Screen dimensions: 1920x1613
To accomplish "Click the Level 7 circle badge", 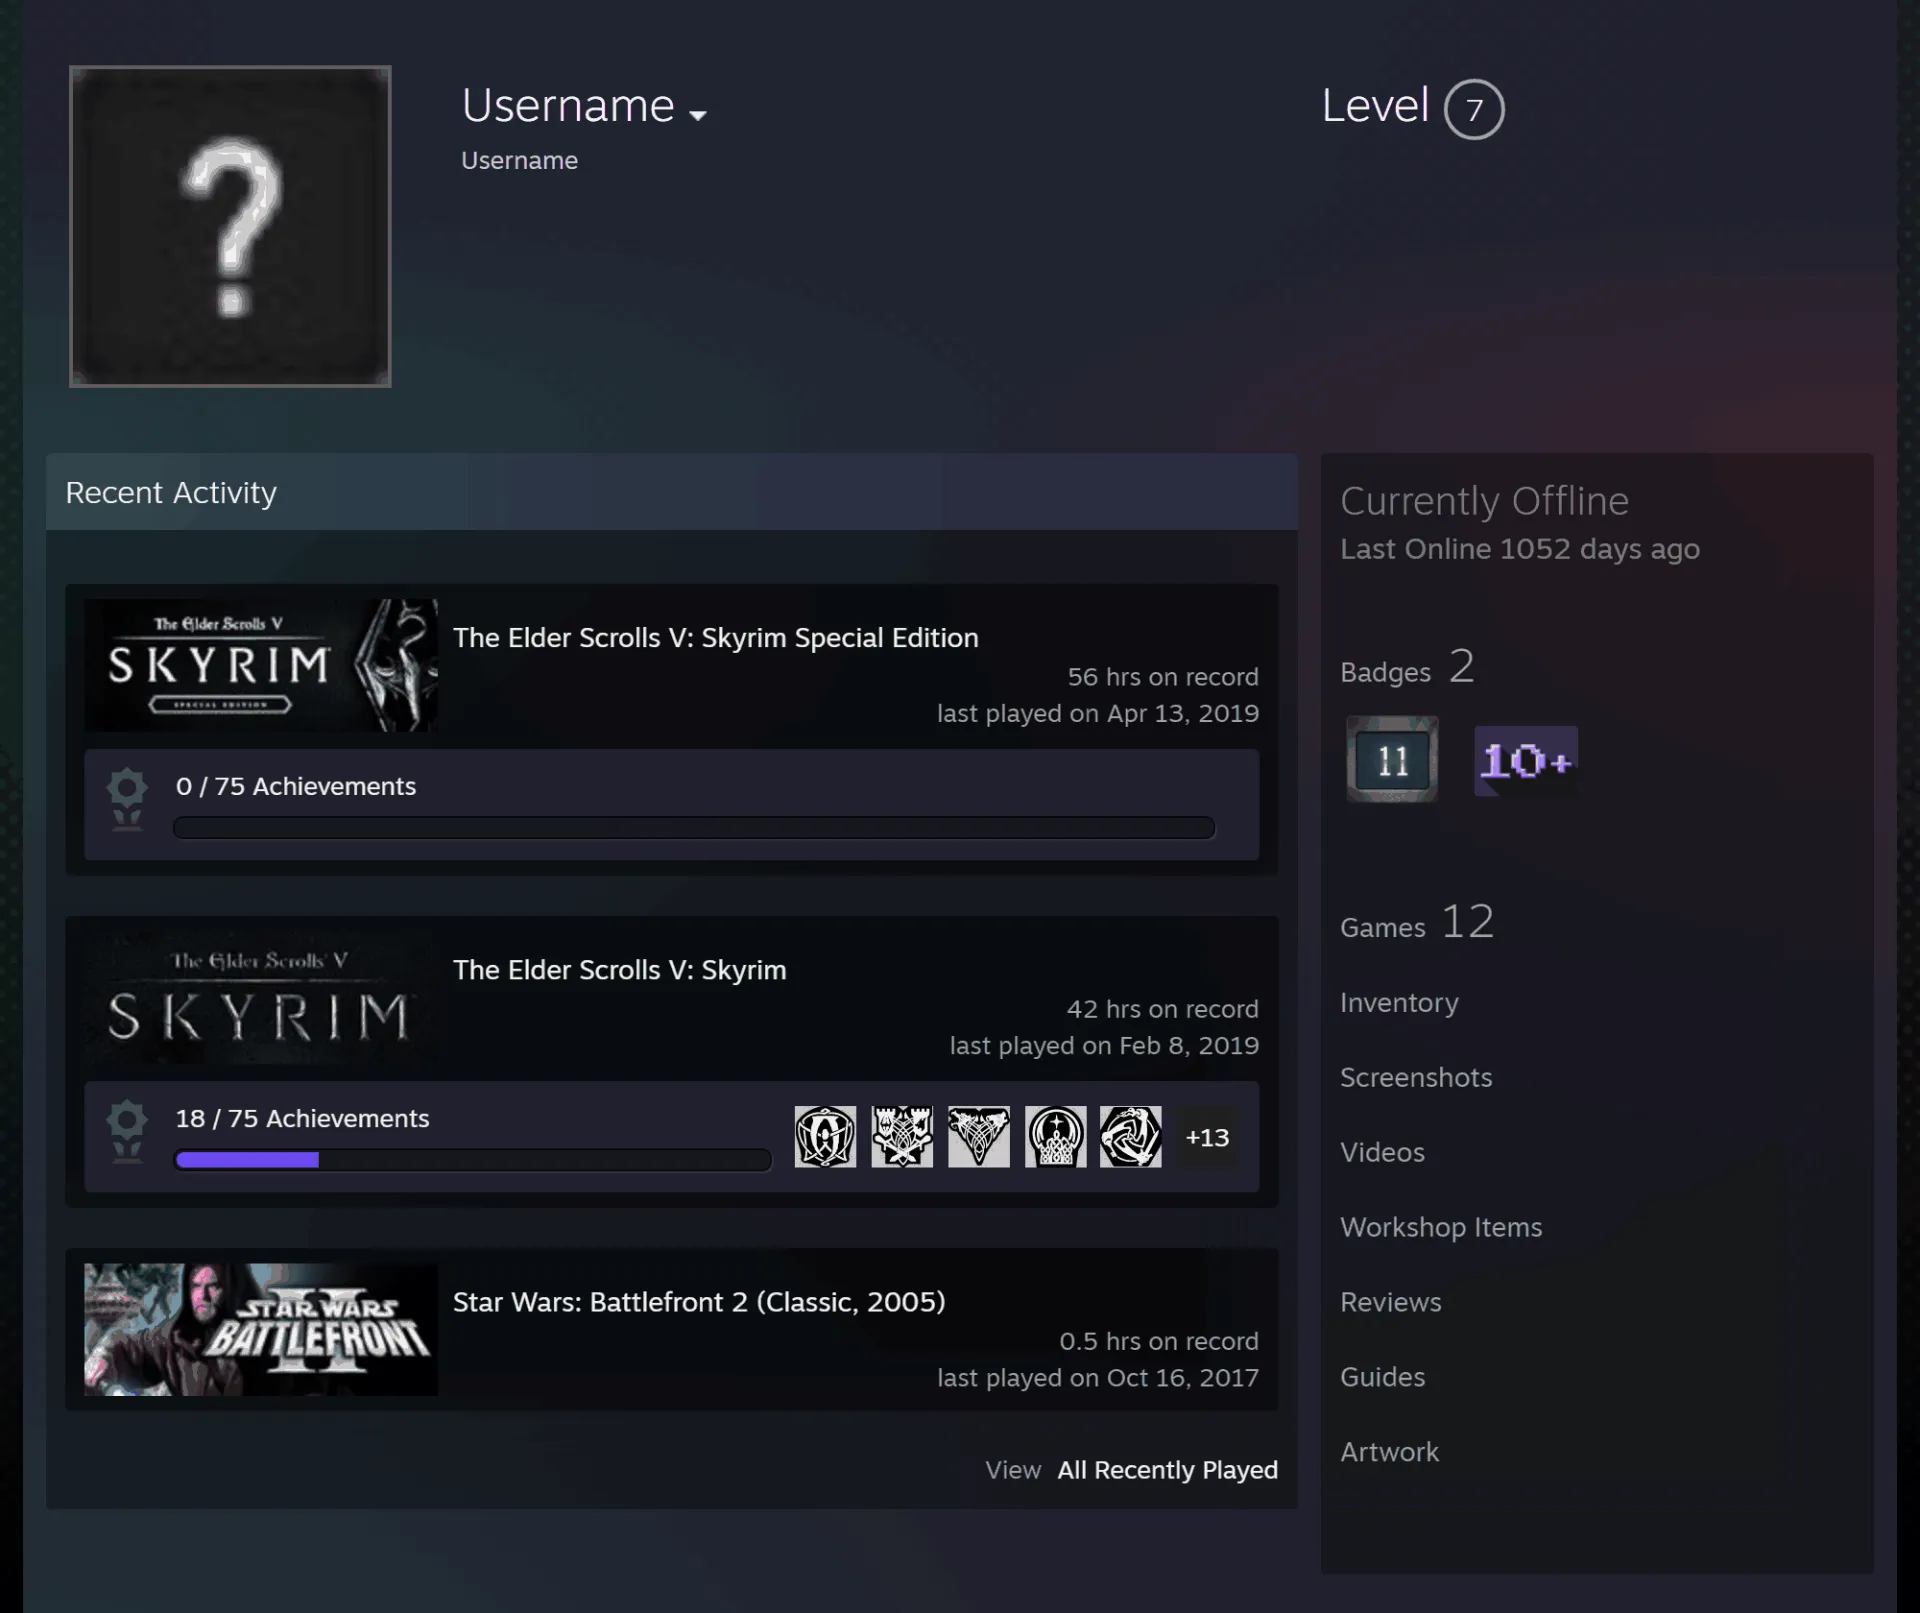I will 1474,109.
